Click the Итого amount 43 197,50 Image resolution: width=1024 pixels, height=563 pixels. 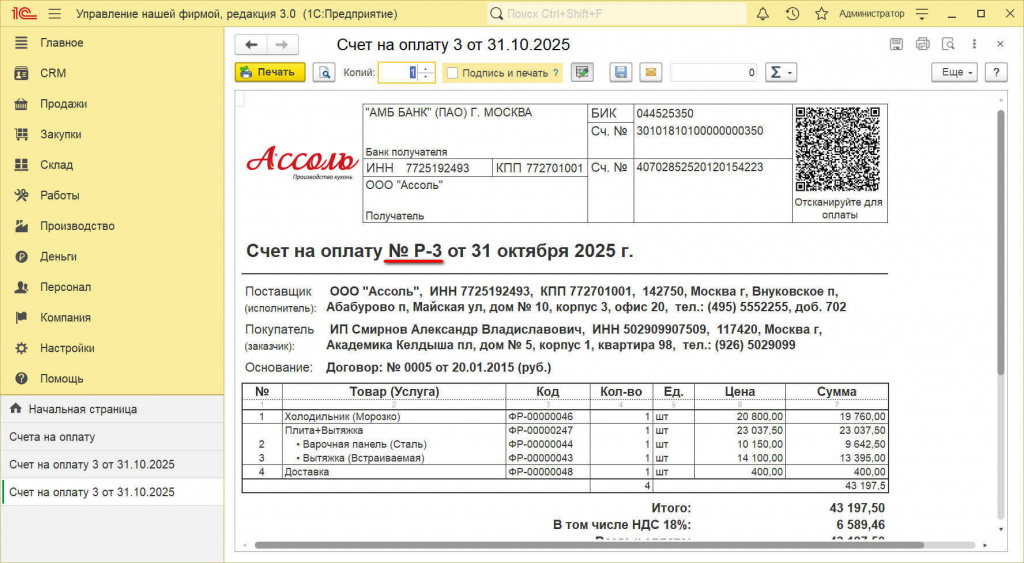[x=857, y=507]
